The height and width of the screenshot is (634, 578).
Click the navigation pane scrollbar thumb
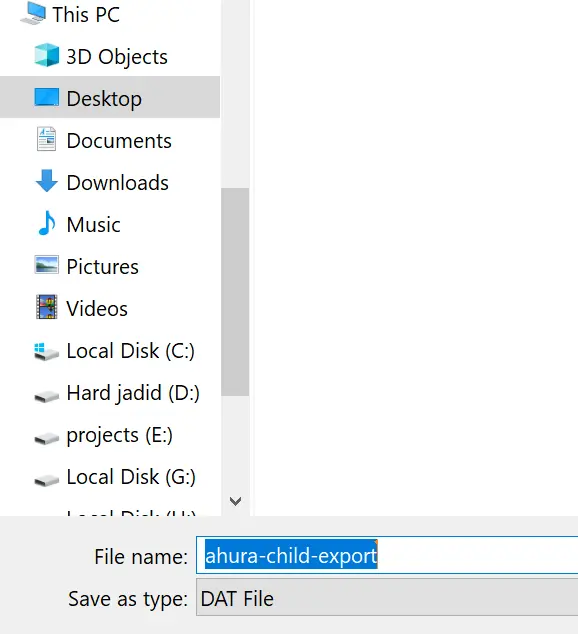click(235, 292)
